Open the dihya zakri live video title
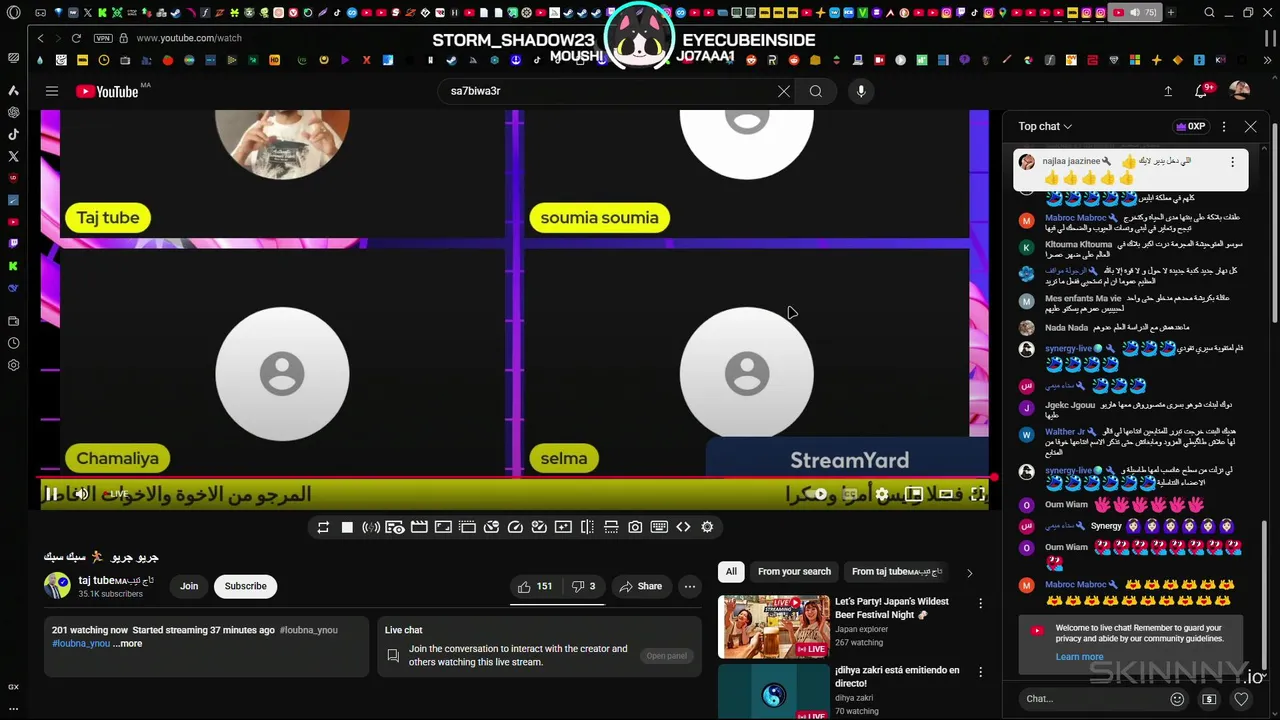The image size is (1280, 720). coord(897,676)
